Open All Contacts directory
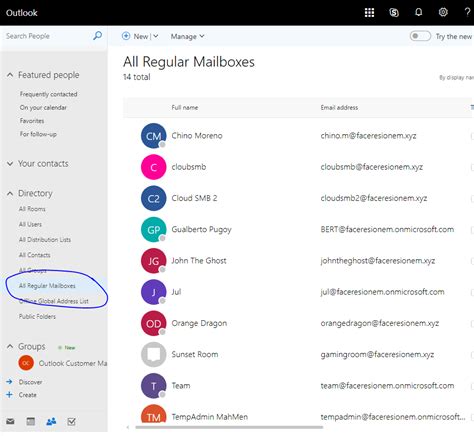474x436 pixels. click(35, 255)
